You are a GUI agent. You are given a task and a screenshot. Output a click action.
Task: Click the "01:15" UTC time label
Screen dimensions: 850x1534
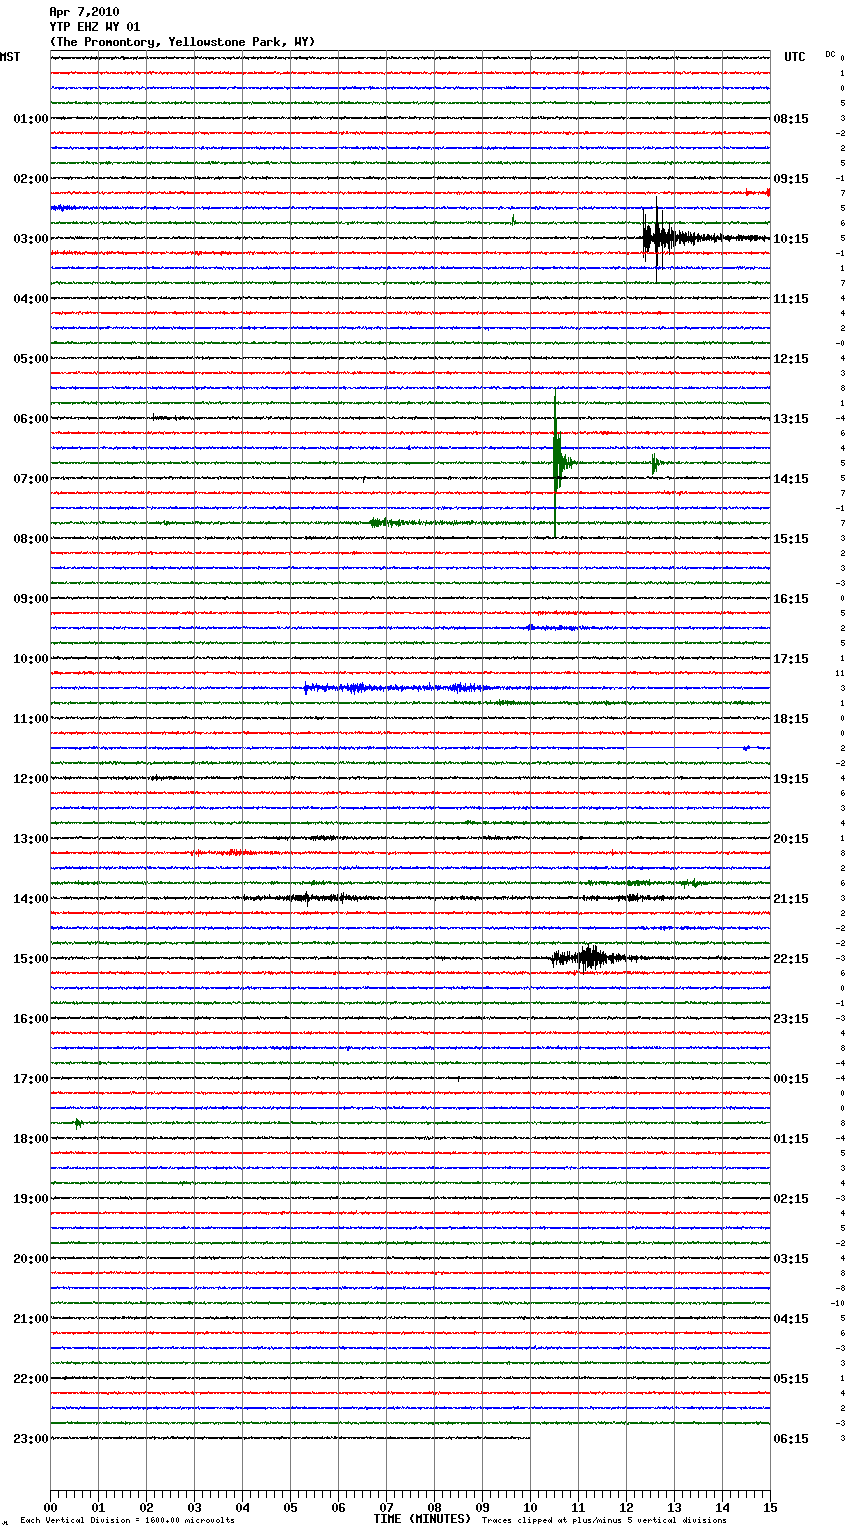pos(791,1139)
